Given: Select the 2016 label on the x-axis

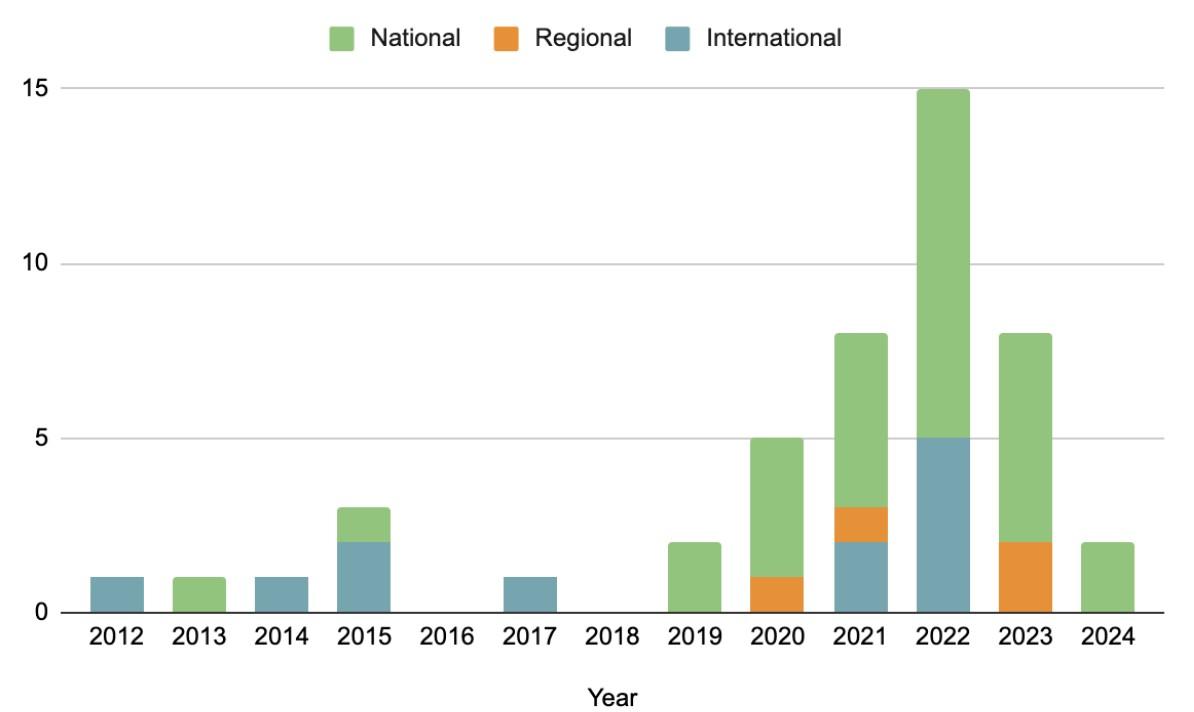Looking at the screenshot, I should (447, 638).
